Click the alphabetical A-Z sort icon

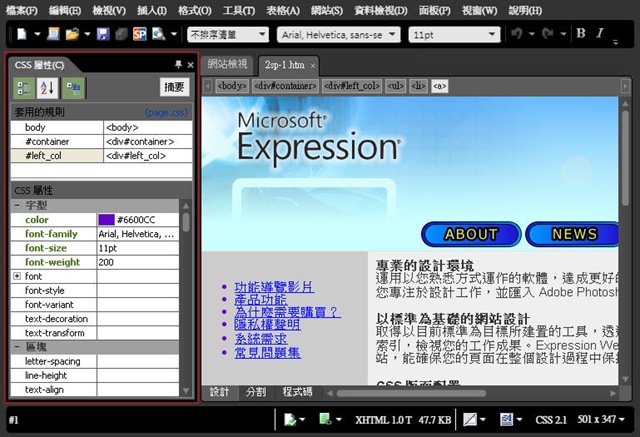(47, 88)
